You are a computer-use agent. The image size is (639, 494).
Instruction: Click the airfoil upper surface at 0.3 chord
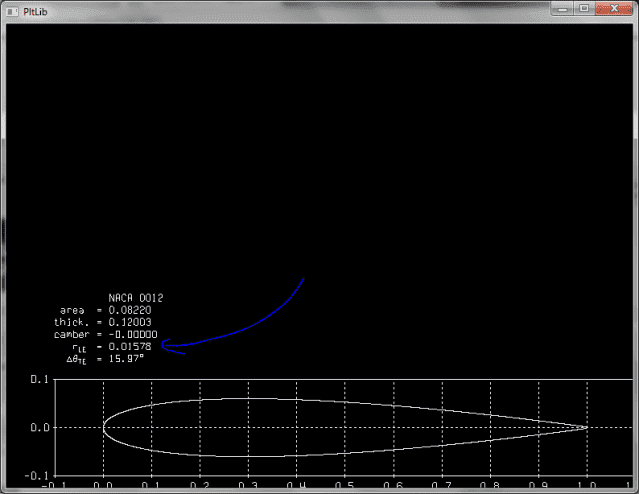coord(248,399)
